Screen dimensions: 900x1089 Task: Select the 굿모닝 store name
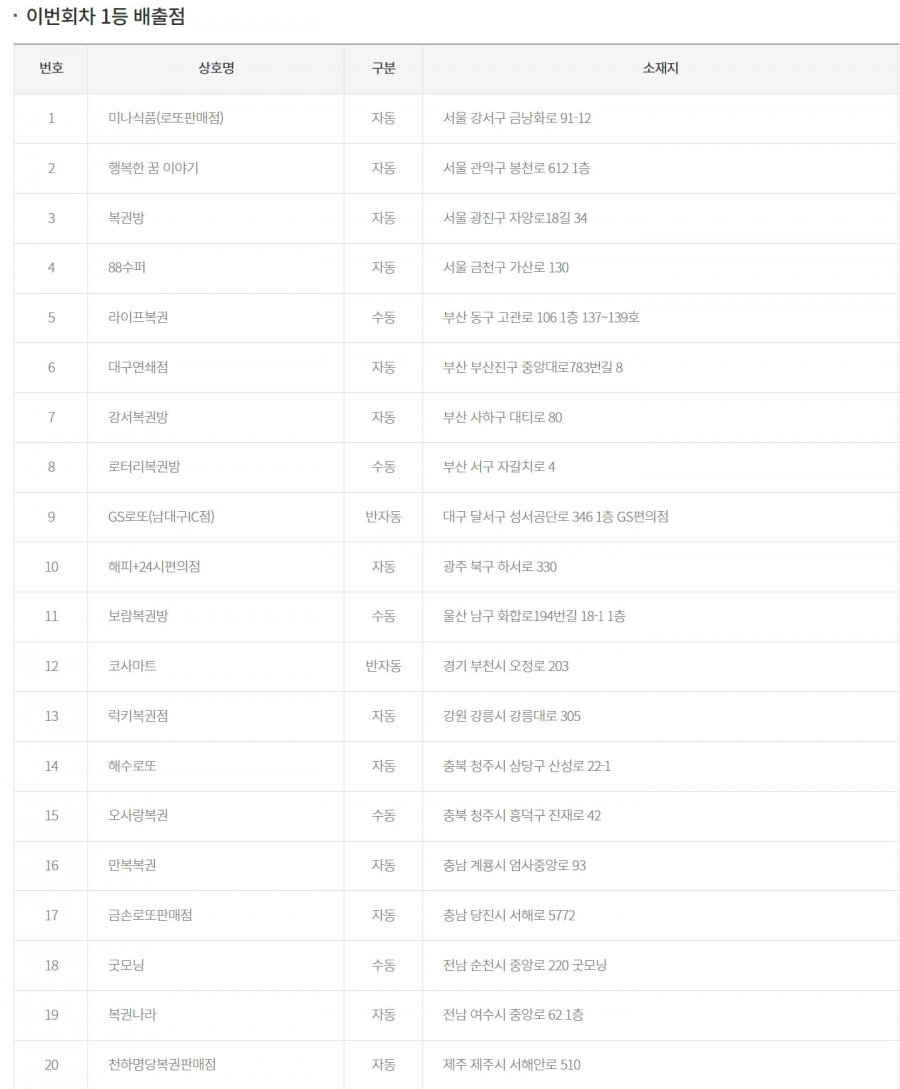[126, 965]
